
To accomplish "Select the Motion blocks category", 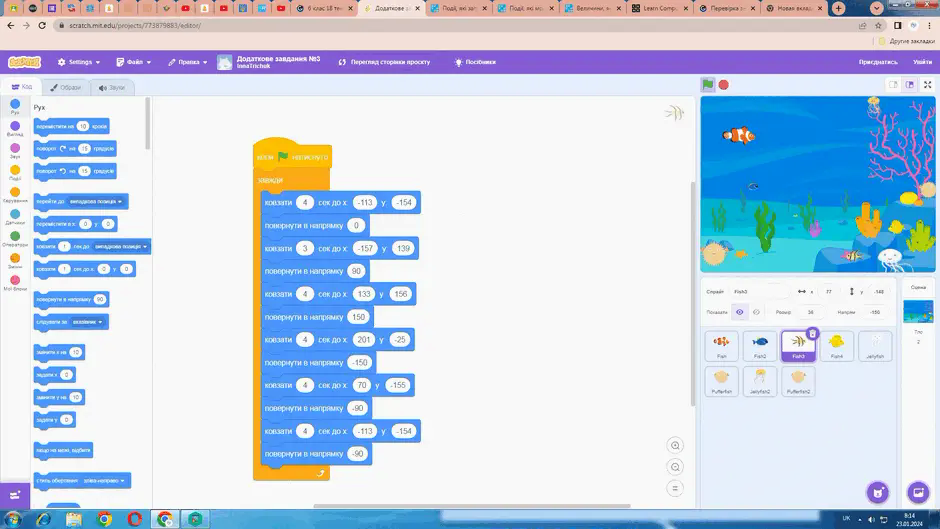I will click(x=15, y=107).
